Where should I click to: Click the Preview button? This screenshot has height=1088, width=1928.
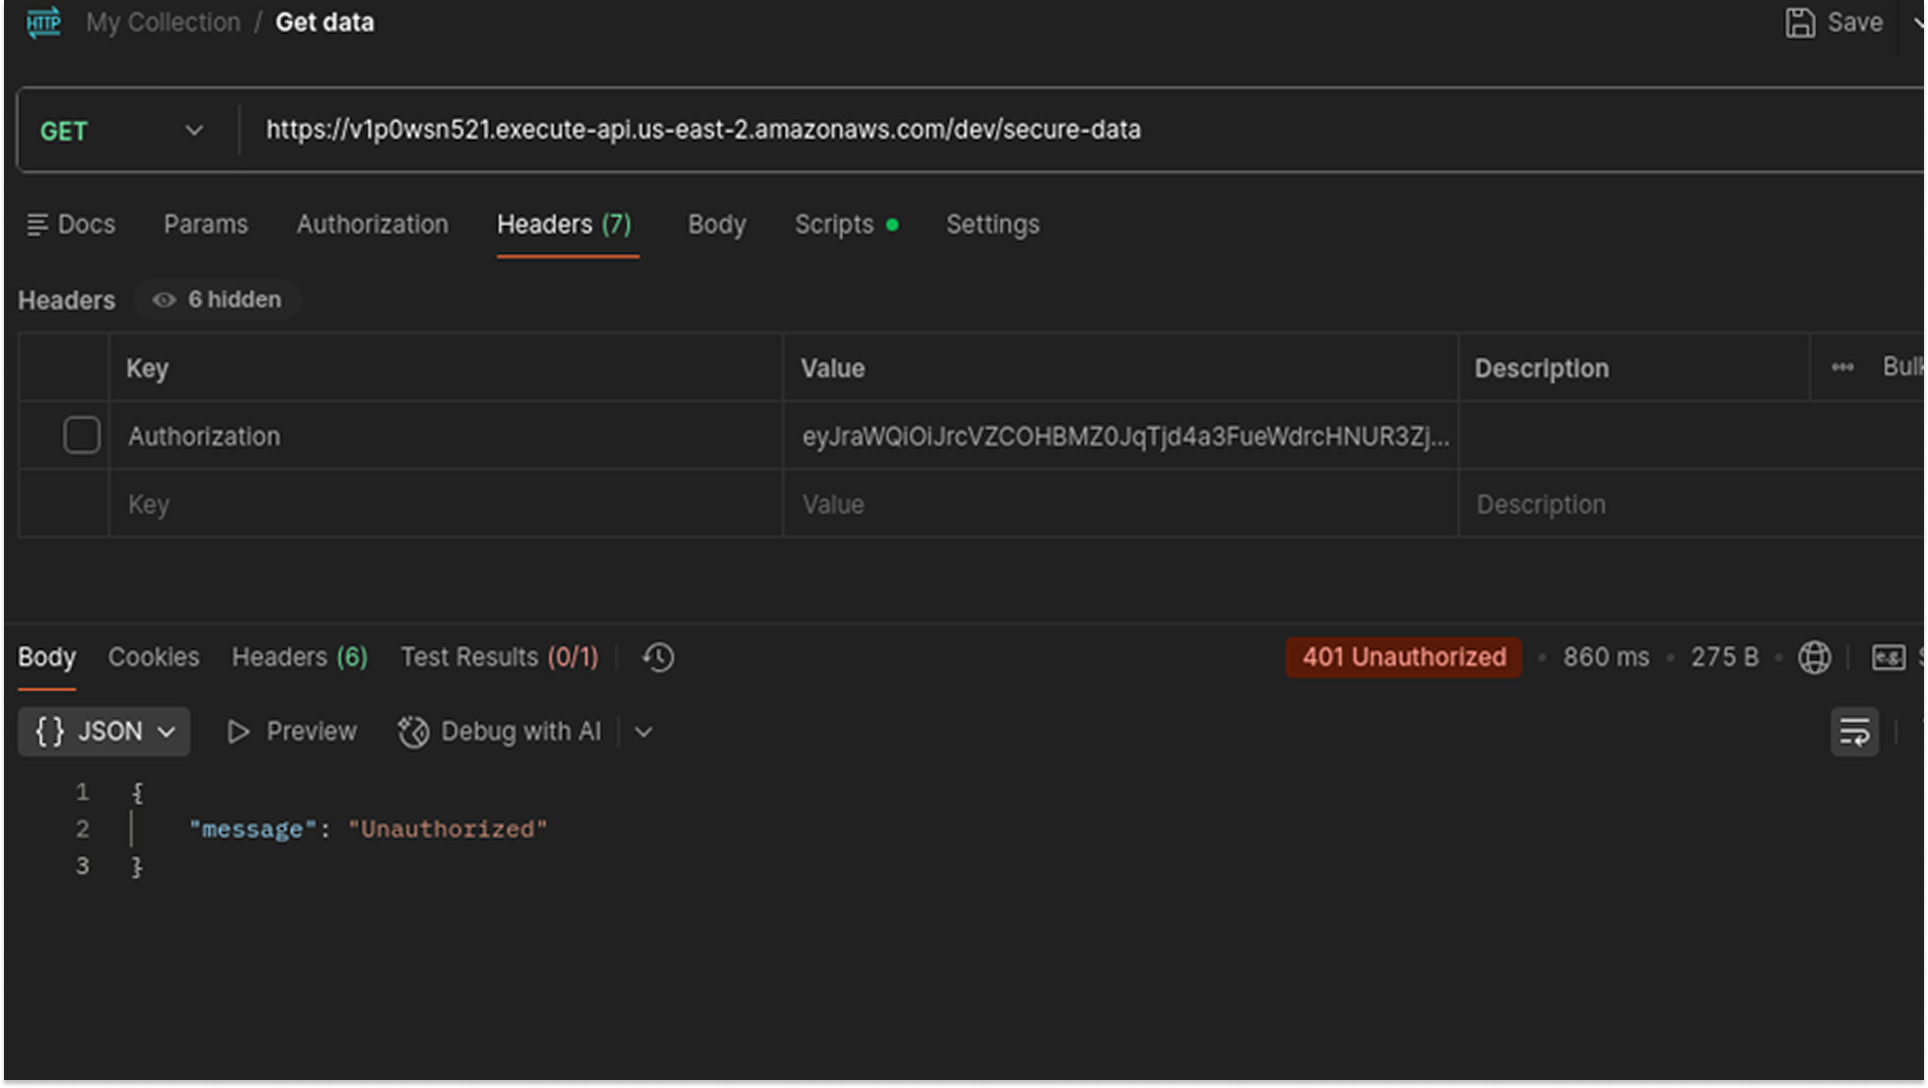(x=292, y=732)
